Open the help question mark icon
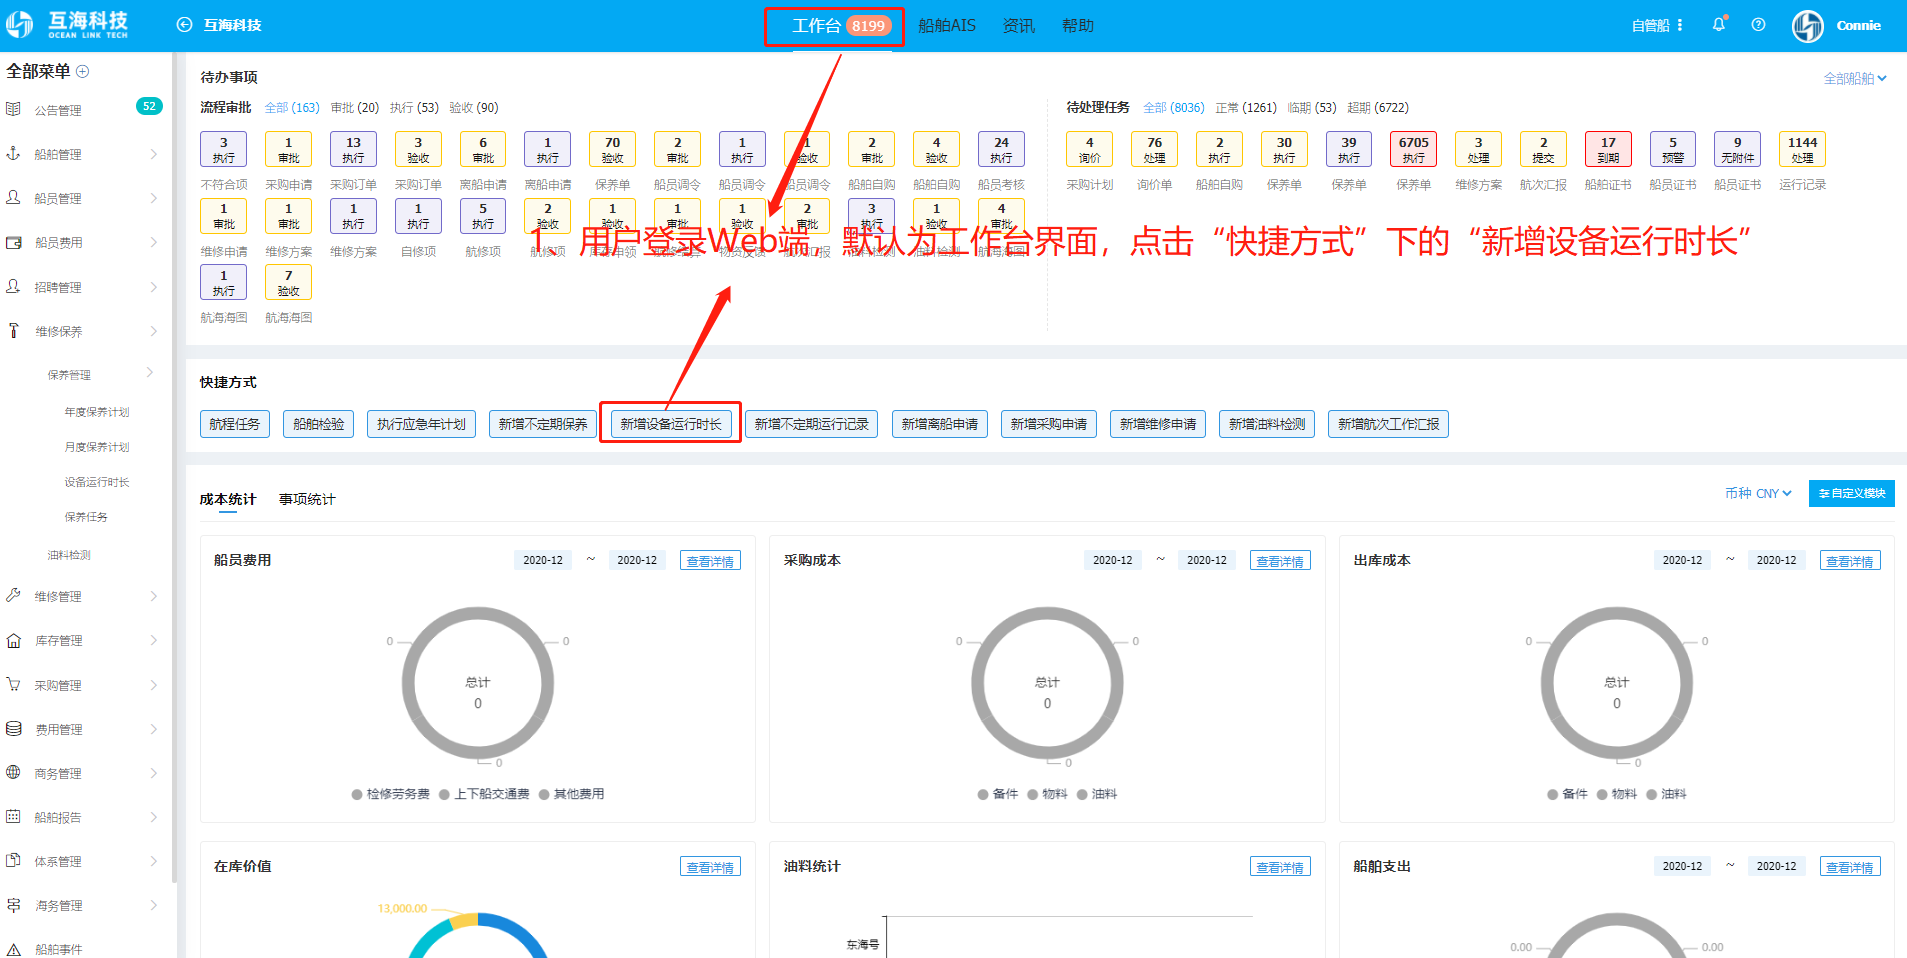Viewport: 1907px width, 958px height. pyautogui.click(x=1758, y=25)
